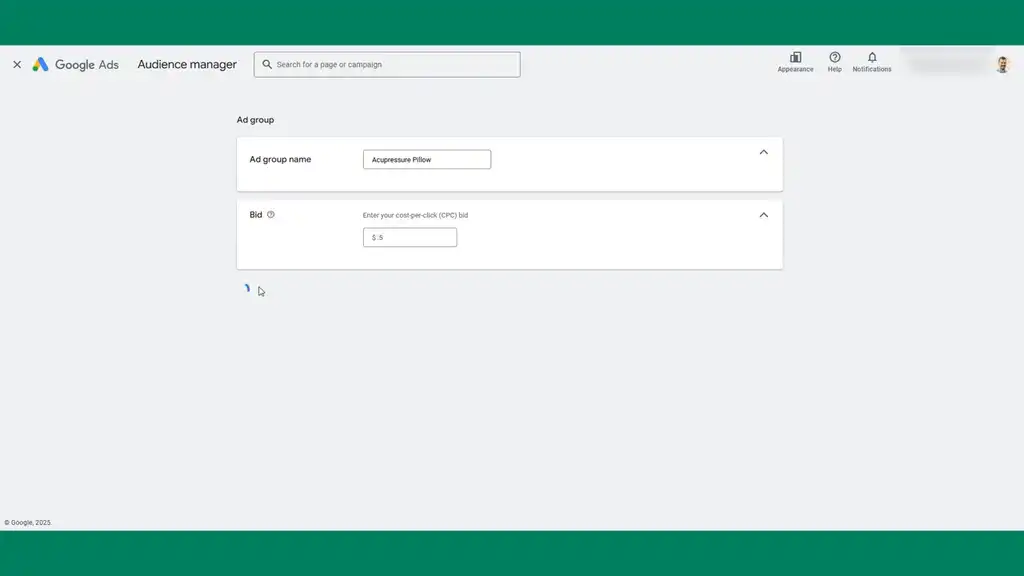Collapse the Ad group name section

click(763, 152)
